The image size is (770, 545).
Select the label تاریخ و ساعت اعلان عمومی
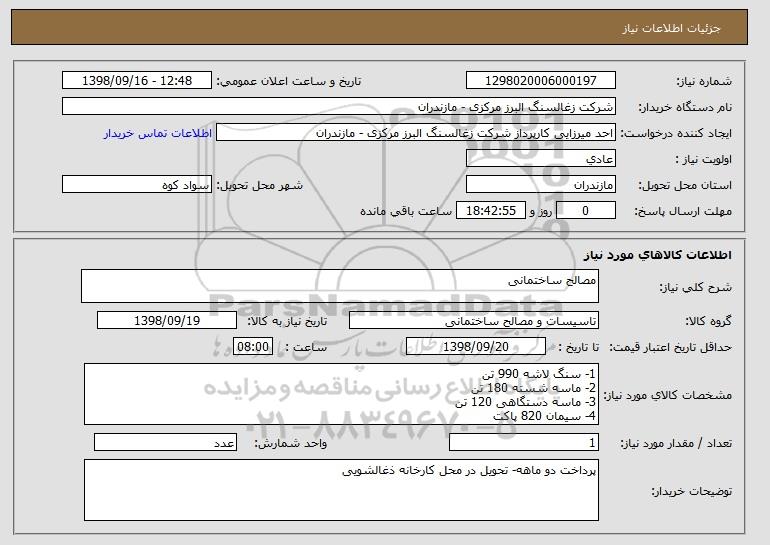pos(289,81)
